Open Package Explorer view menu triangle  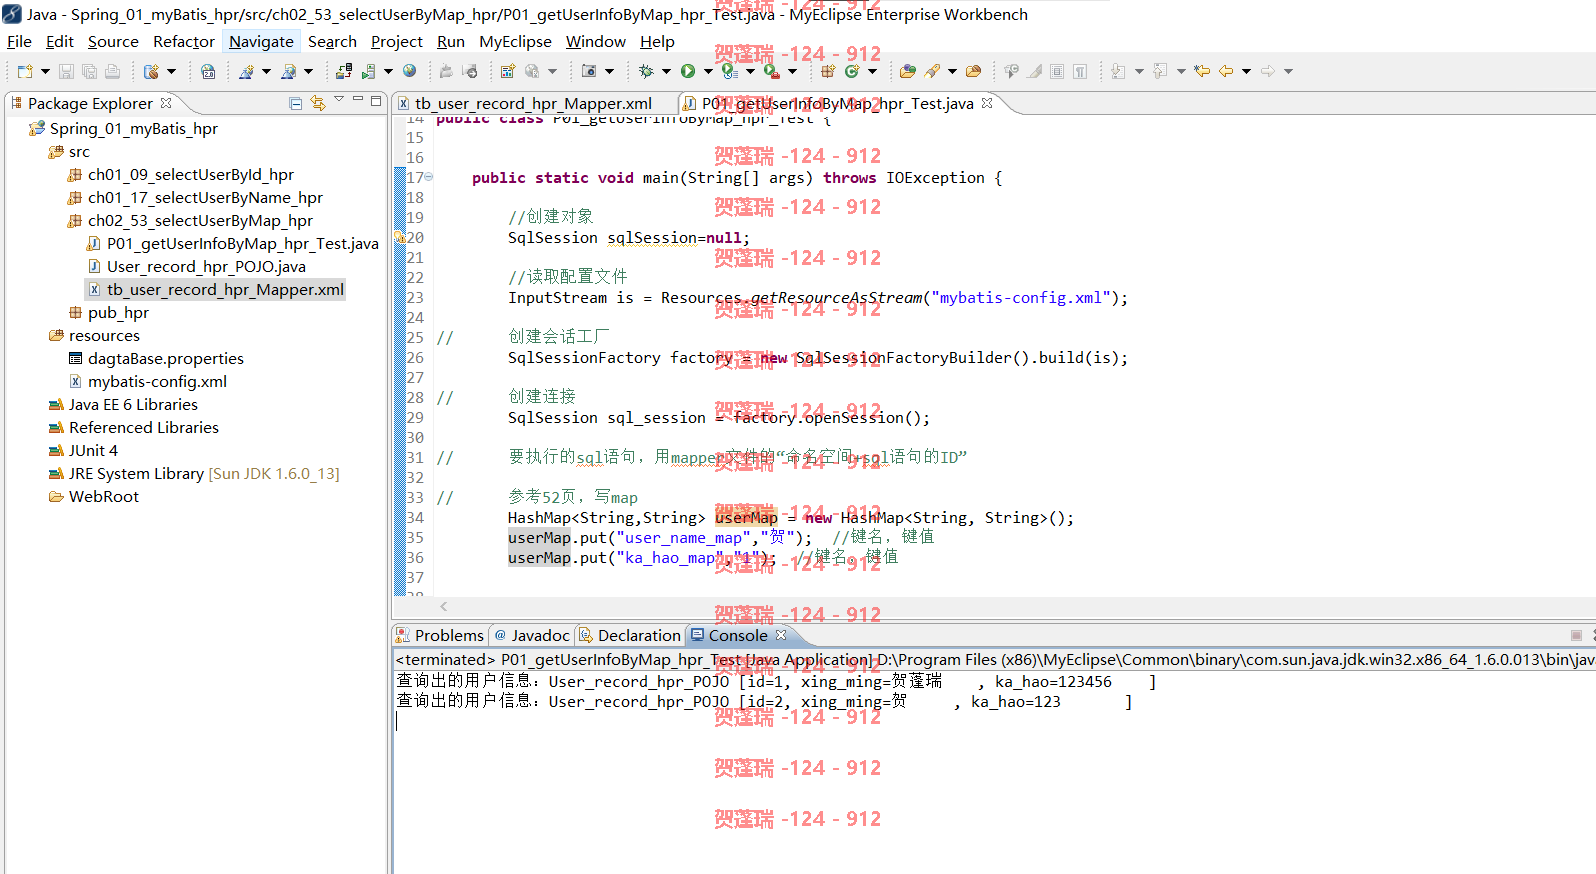pyautogui.click(x=339, y=99)
